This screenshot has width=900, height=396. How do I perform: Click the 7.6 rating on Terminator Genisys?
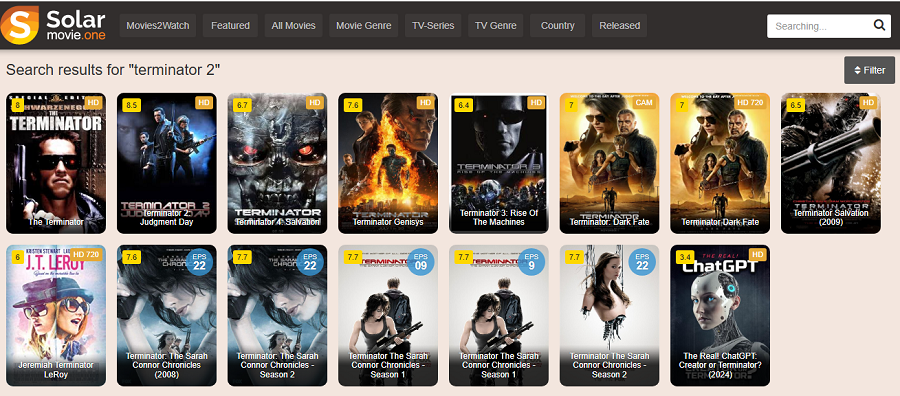[x=353, y=106]
